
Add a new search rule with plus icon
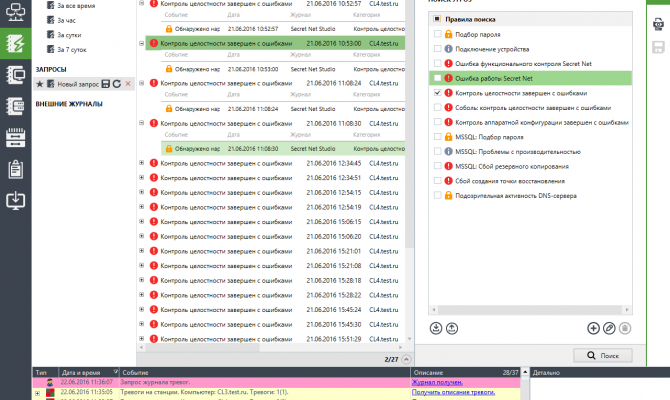pos(593,328)
